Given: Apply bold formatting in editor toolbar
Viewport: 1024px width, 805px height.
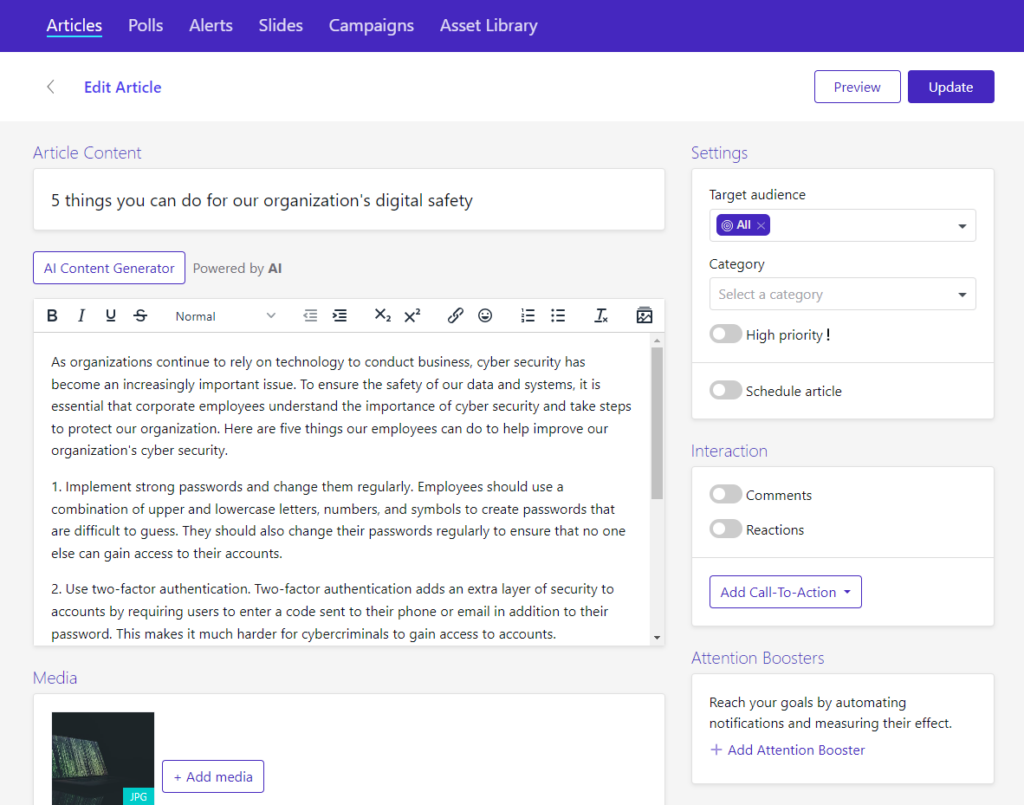Looking at the screenshot, I should tap(53, 316).
